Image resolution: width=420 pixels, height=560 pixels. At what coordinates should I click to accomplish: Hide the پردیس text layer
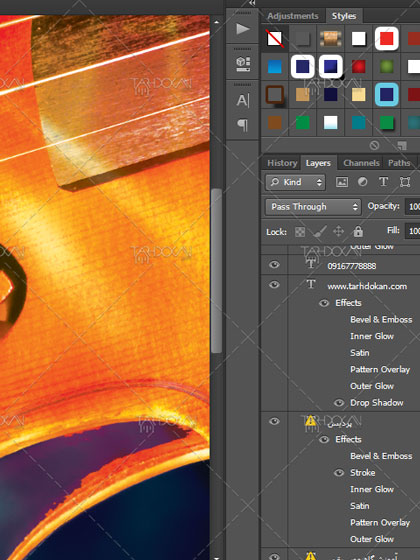click(x=274, y=421)
